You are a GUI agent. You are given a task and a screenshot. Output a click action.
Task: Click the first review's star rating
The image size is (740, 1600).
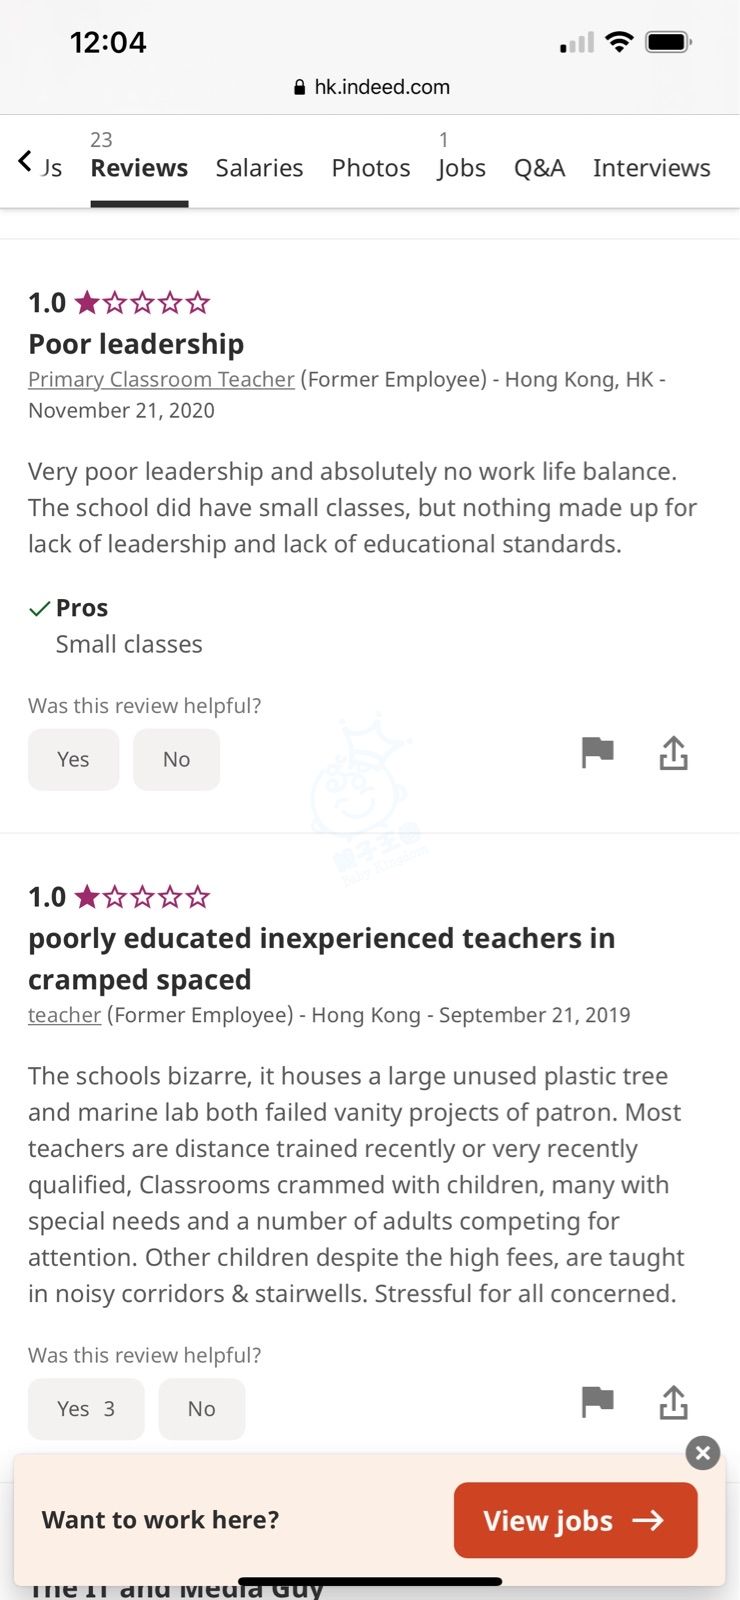click(142, 302)
